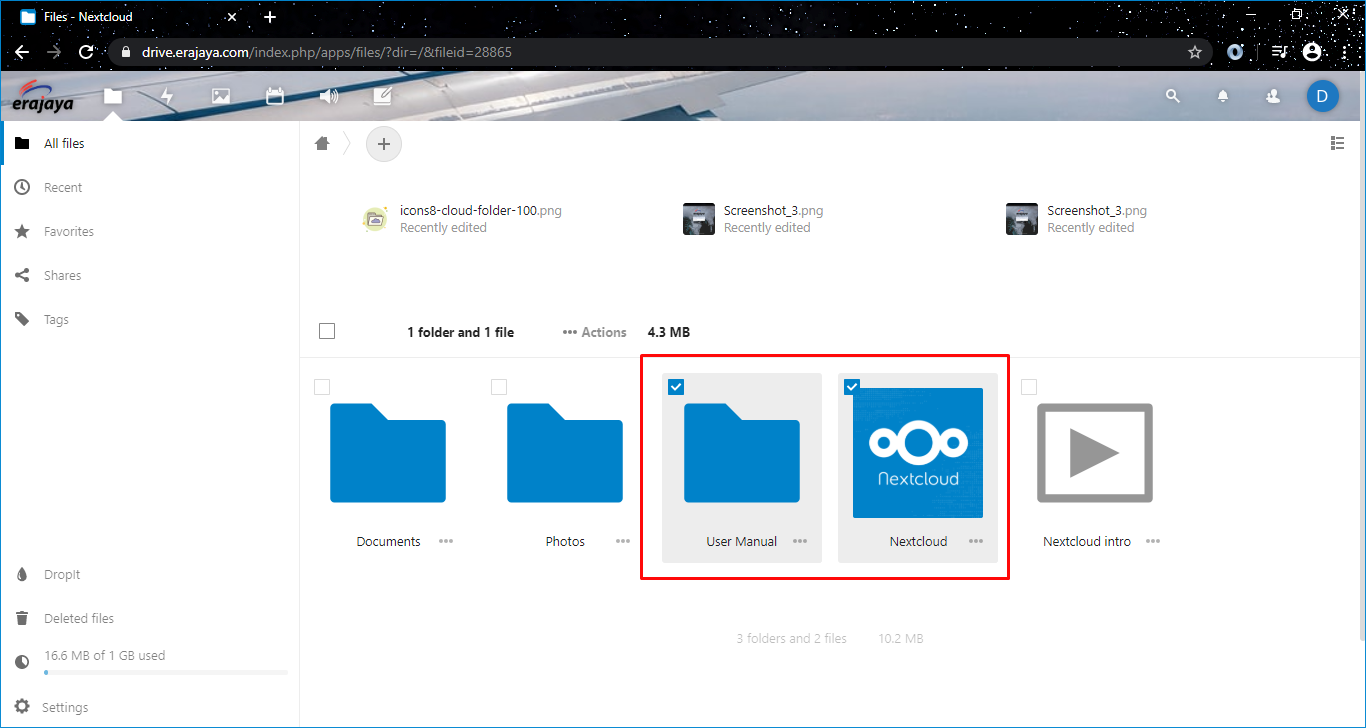Open Chrome media control icon
Image resolution: width=1366 pixels, height=728 pixels.
(x=1279, y=52)
